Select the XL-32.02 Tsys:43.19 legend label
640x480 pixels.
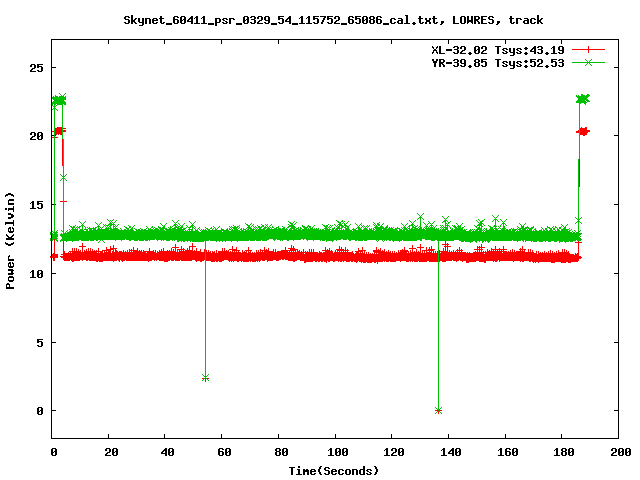(x=498, y=50)
